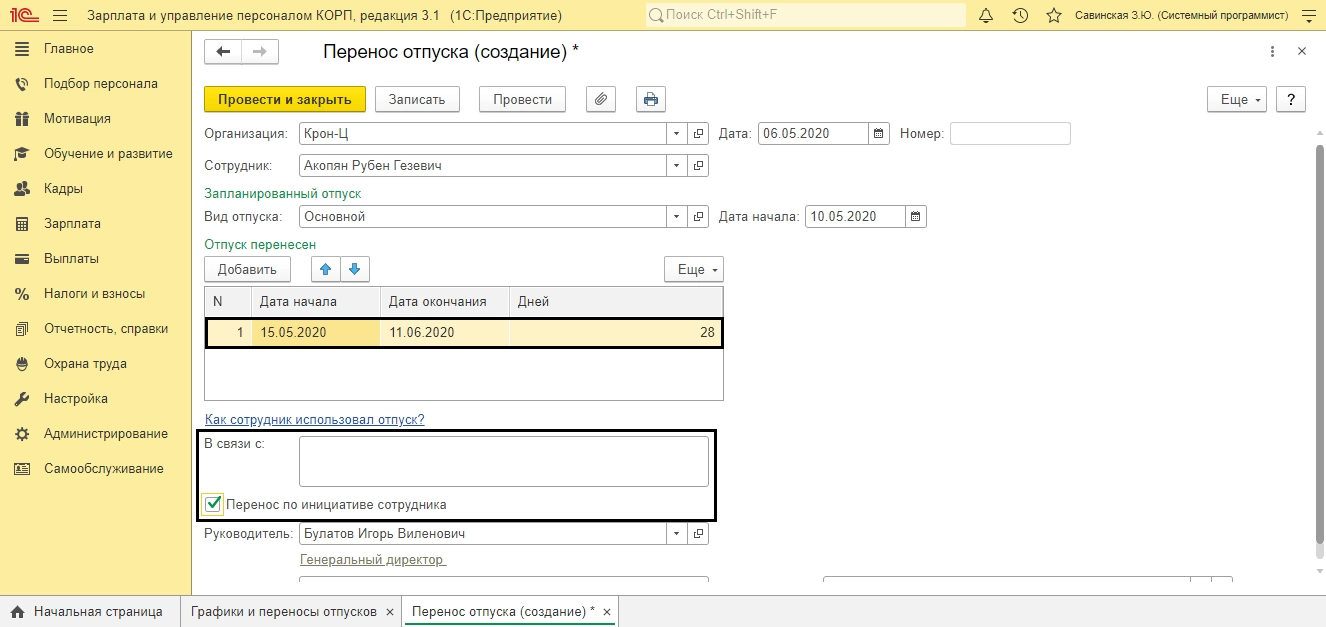Go forward with the right arrow
This screenshot has height=627, width=1326.
coord(260,52)
